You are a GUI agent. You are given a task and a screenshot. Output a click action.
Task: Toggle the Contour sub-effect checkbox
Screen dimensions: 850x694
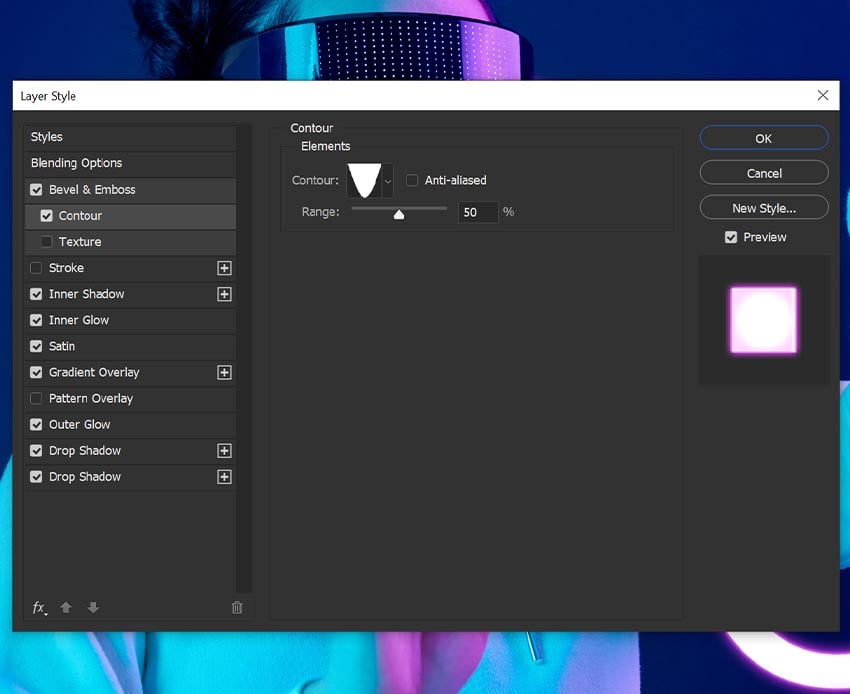[47, 216]
